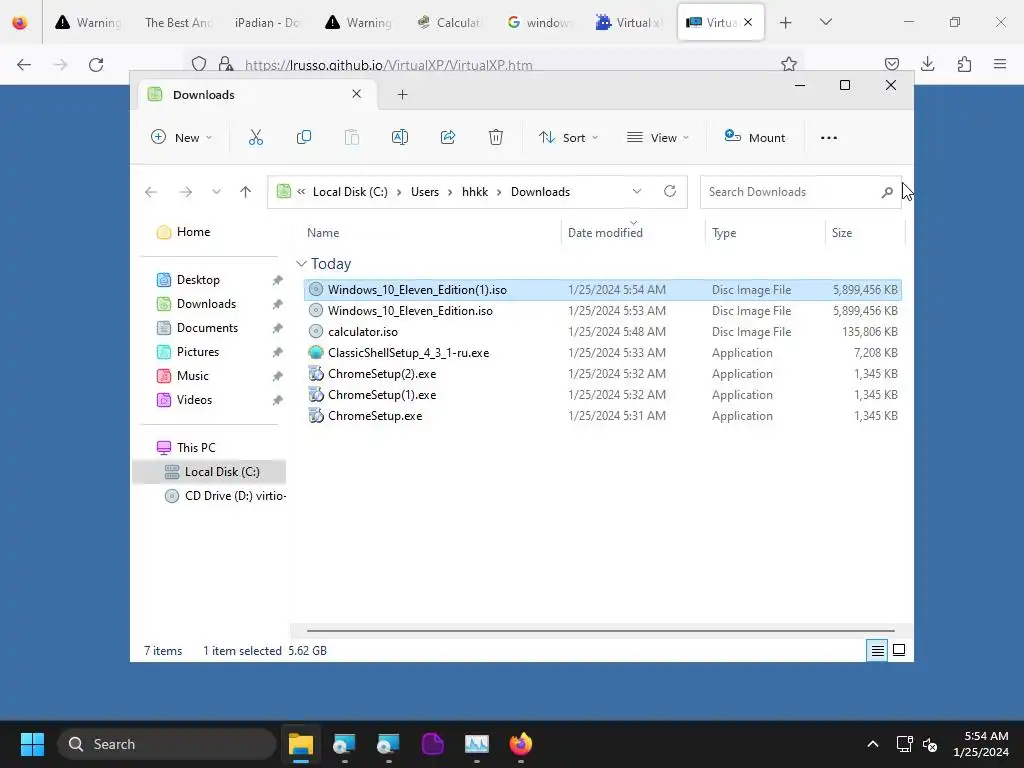Select ClassicShellSetup_4_3_1-ru.exe file

[x=603, y=353]
